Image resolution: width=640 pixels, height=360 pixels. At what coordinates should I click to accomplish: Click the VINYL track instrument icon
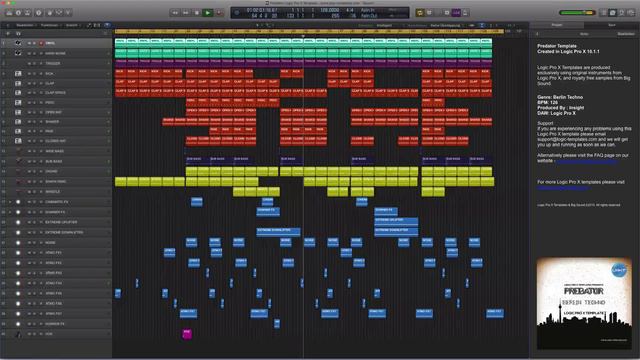pyautogui.click(x=18, y=43)
